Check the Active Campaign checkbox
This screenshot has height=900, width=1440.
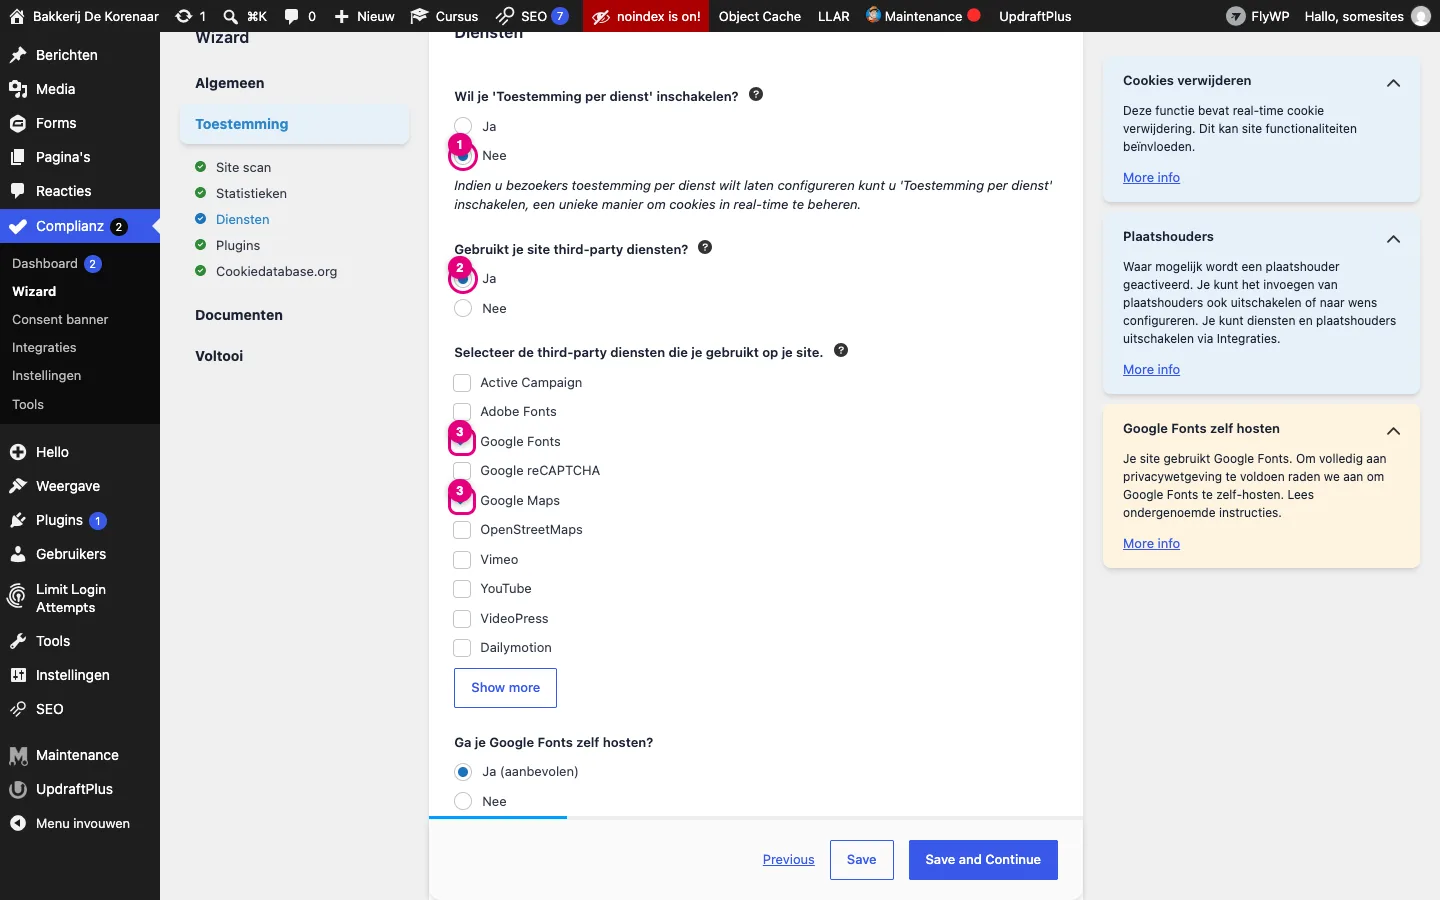(462, 382)
